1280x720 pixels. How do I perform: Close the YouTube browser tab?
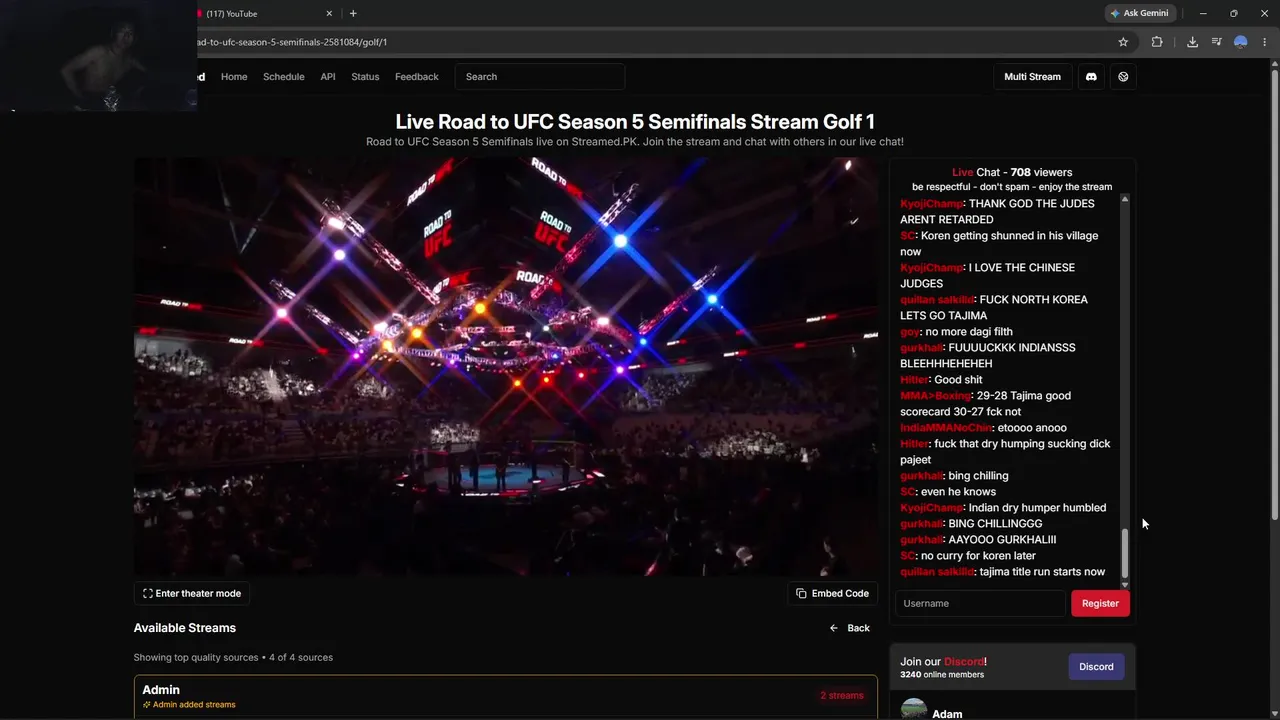tap(329, 14)
